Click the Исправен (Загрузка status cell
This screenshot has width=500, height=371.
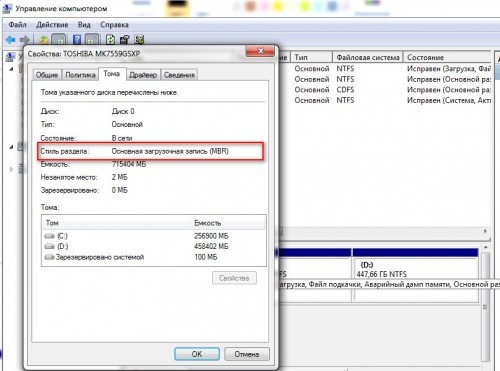pos(449,69)
